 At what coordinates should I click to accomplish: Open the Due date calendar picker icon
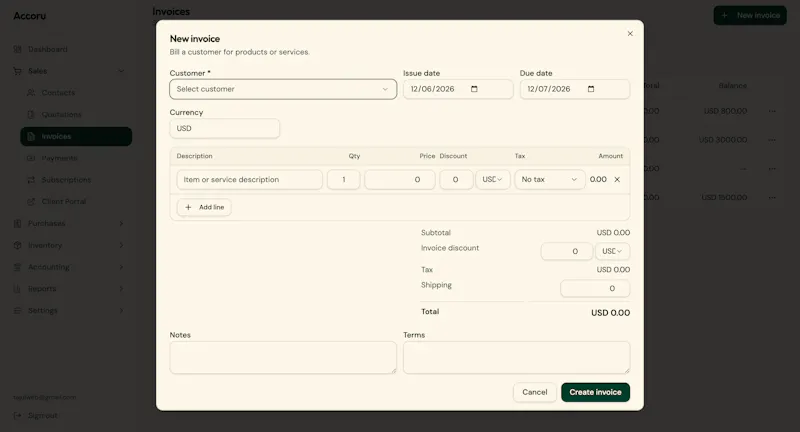(591, 89)
